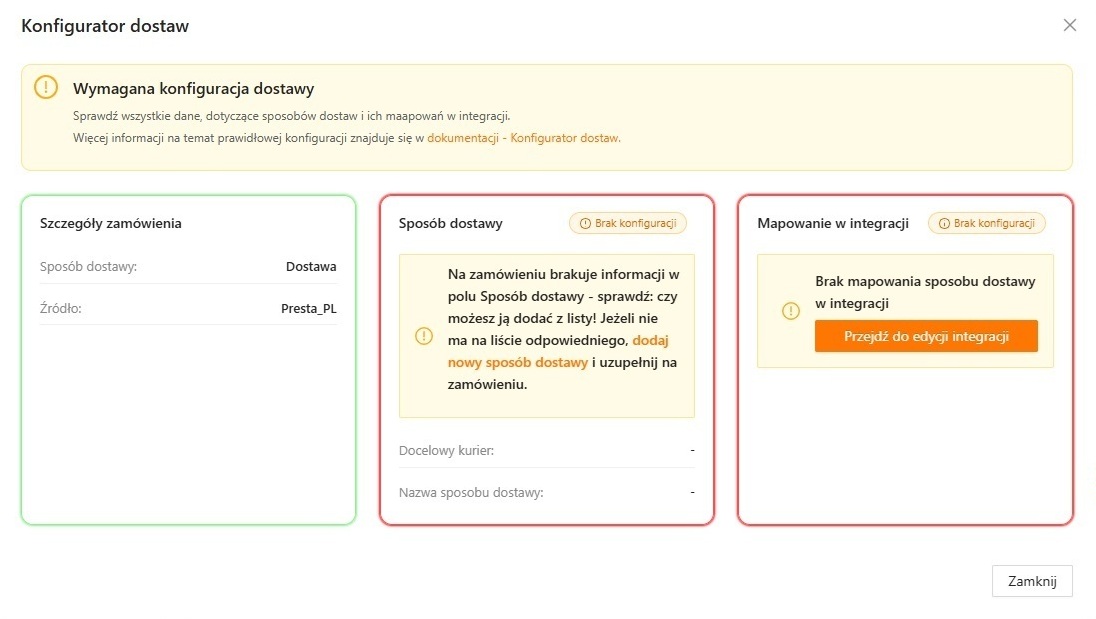The width and height of the screenshot is (1096, 619).
Task: Select Brak konfiguracji badge in Sposób dostawy card
Action: 628,223
